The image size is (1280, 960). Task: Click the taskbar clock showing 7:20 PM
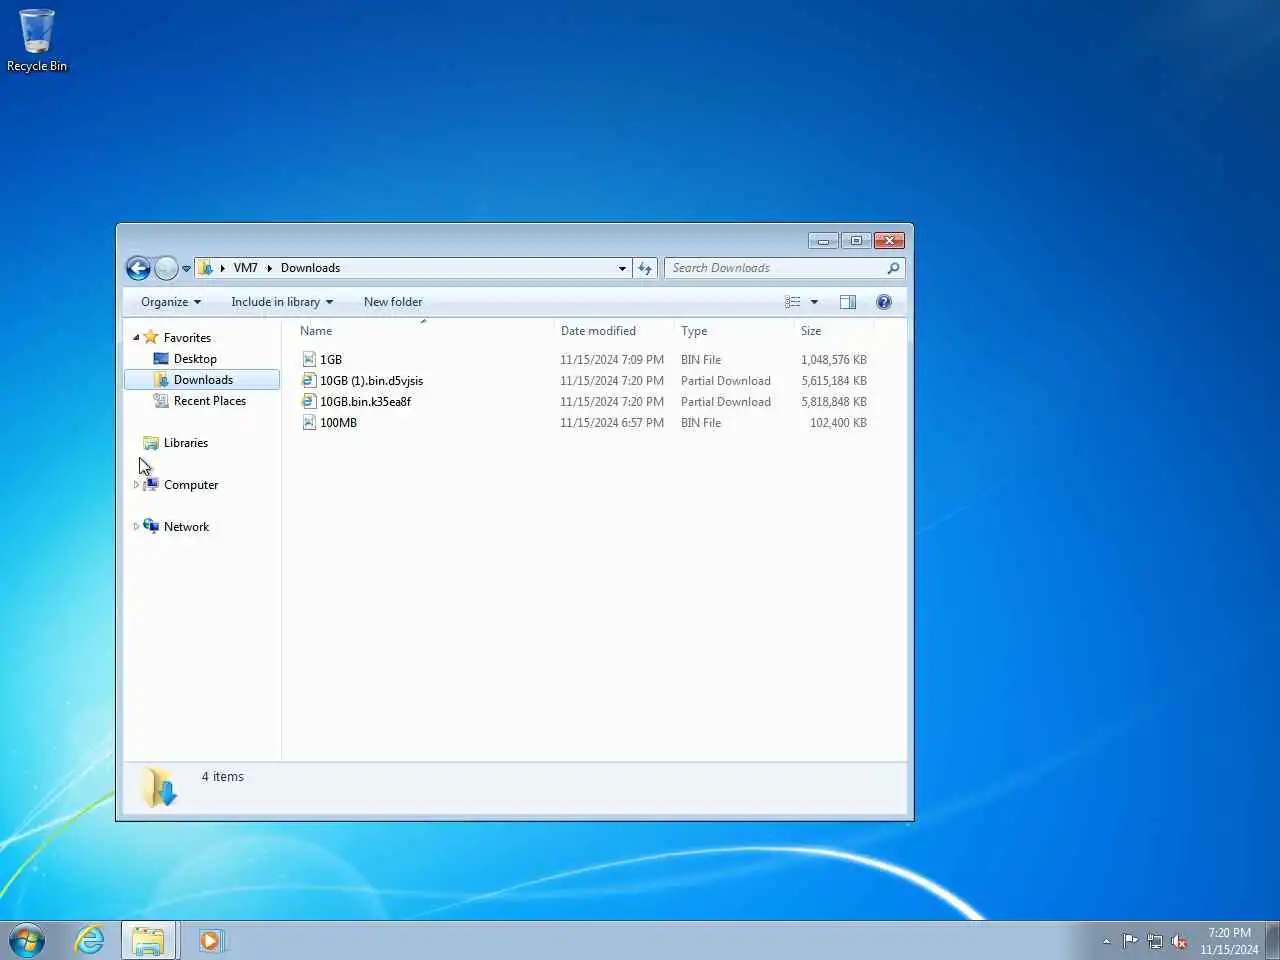pos(1229,941)
